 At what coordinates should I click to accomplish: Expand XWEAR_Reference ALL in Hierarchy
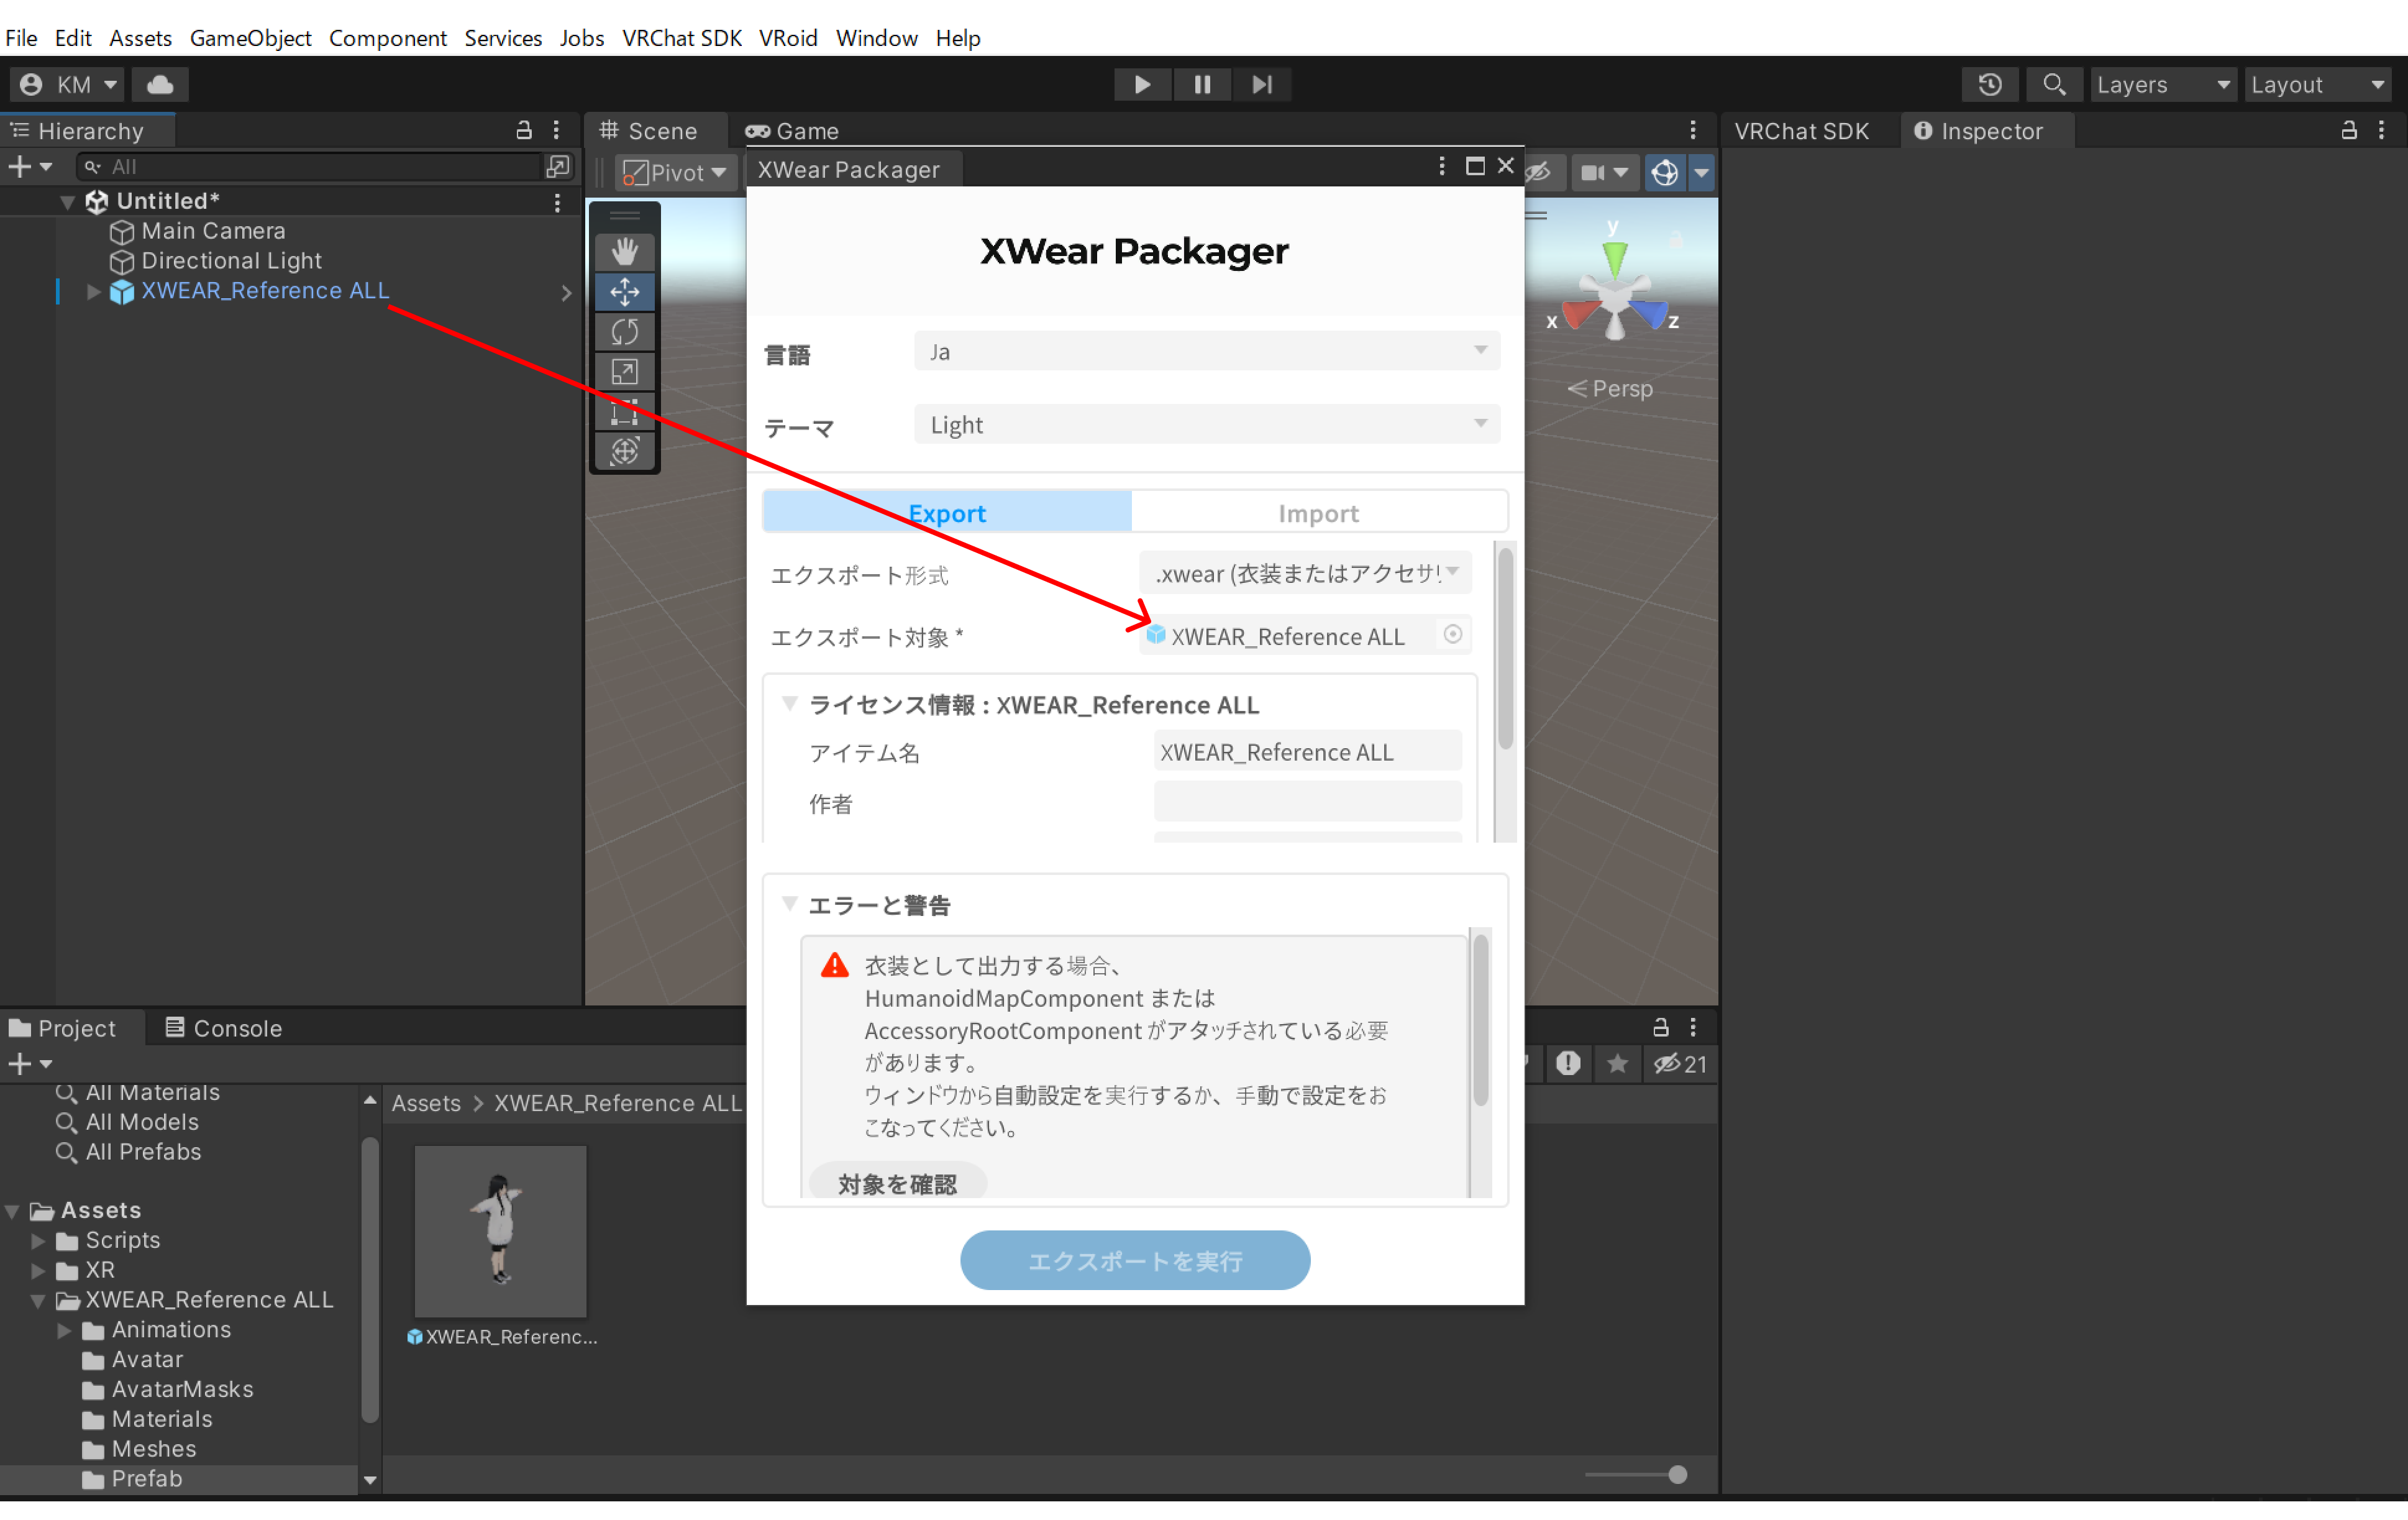click(93, 291)
